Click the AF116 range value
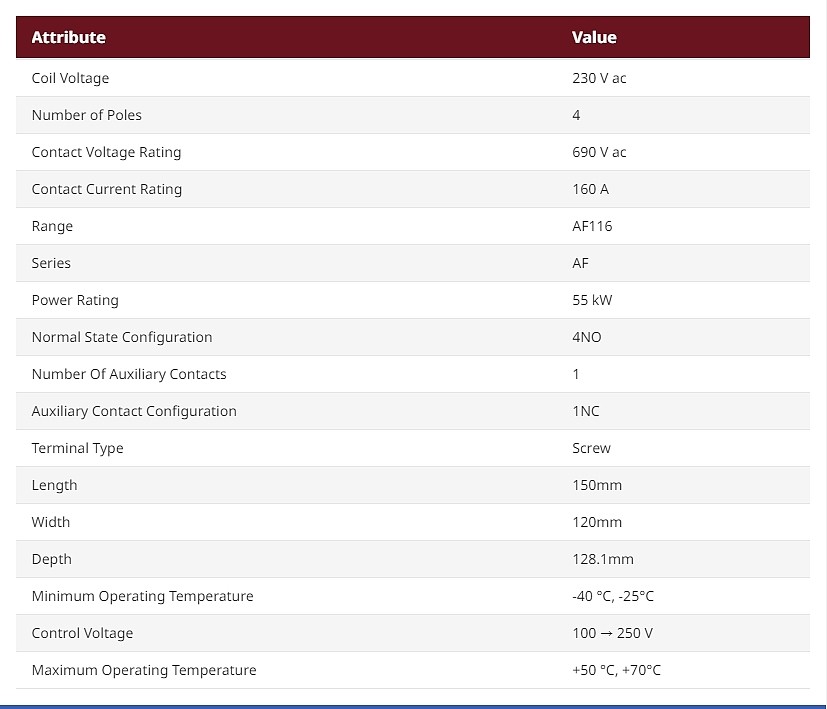827x709 pixels. point(592,226)
